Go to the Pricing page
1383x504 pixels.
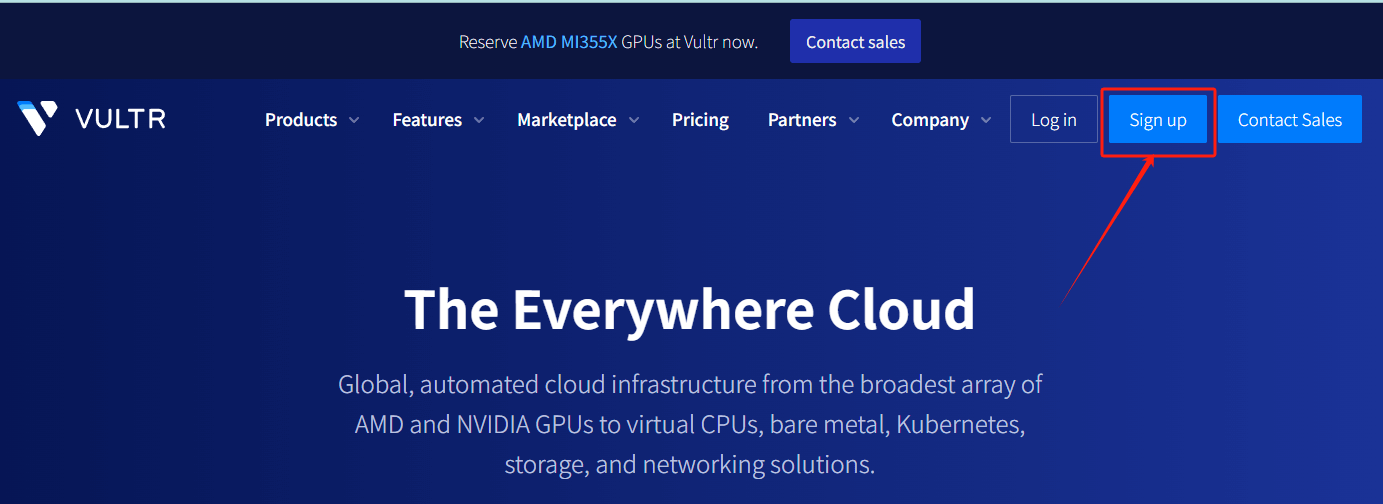pos(700,120)
